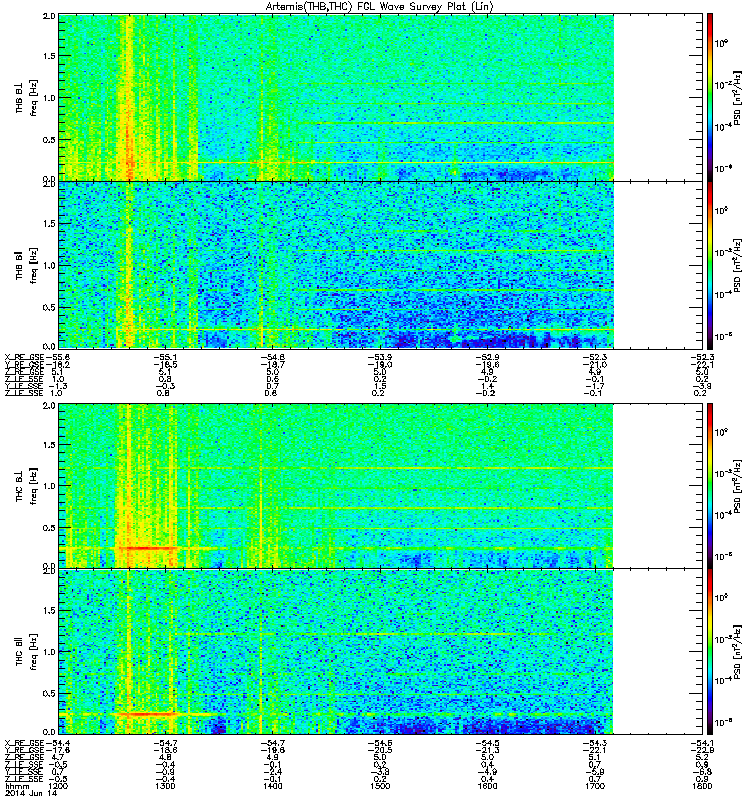Click the plot title Artemis FGL Wave Survey
The height and width of the screenshot is (800, 750).
379,7
